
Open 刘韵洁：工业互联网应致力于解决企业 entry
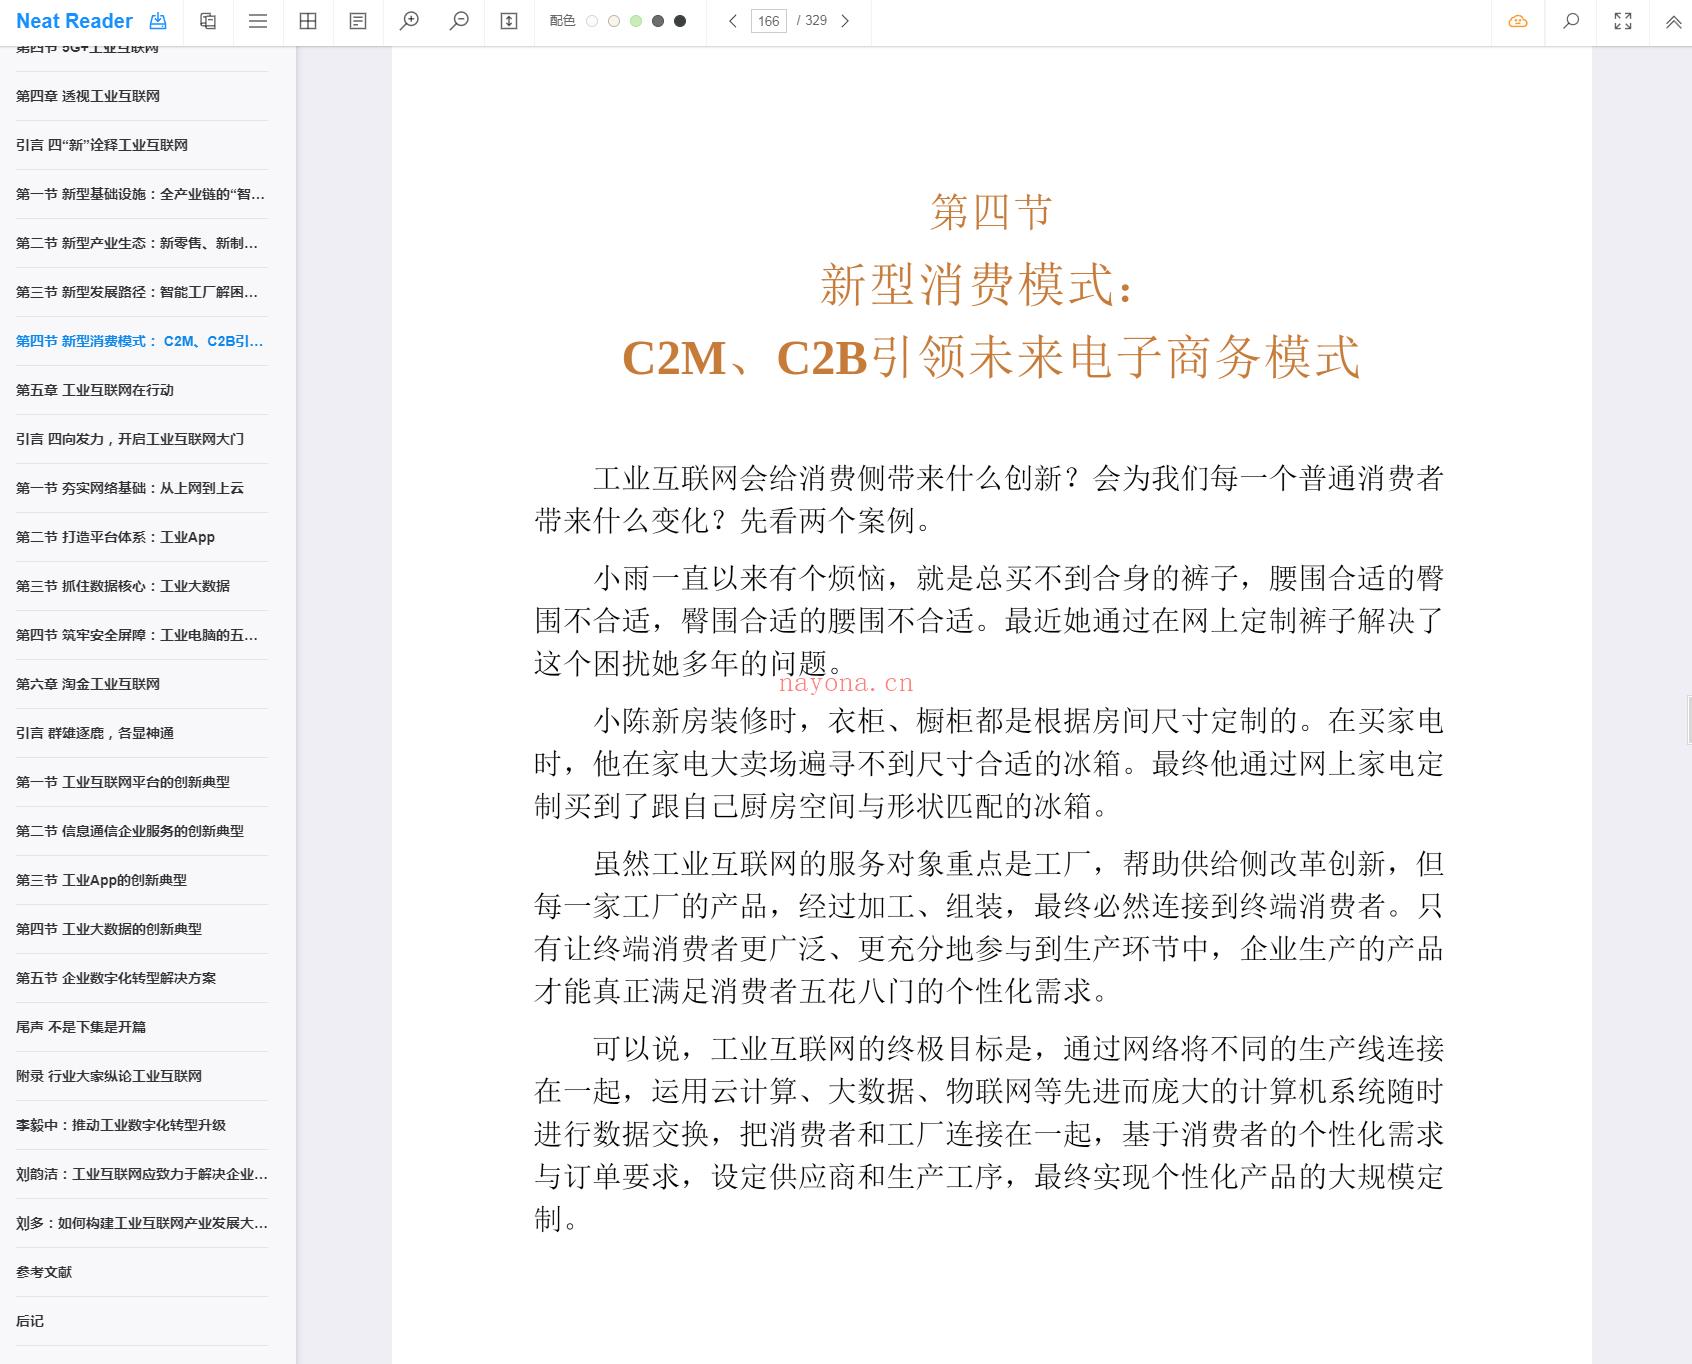142,1174
